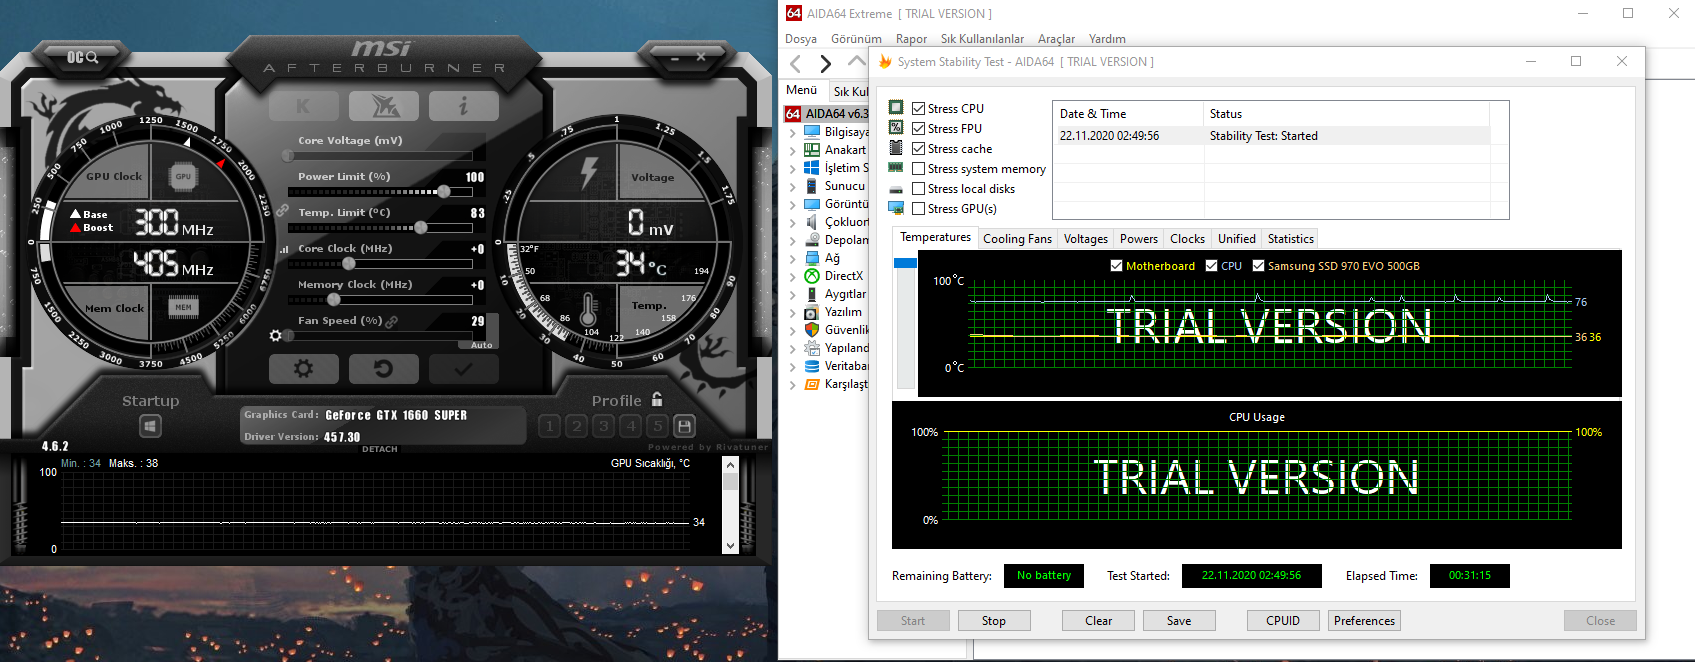This screenshot has width=1695, height=662.
Task: Open the Rapor menu
Action: click(x=911, y=39)
